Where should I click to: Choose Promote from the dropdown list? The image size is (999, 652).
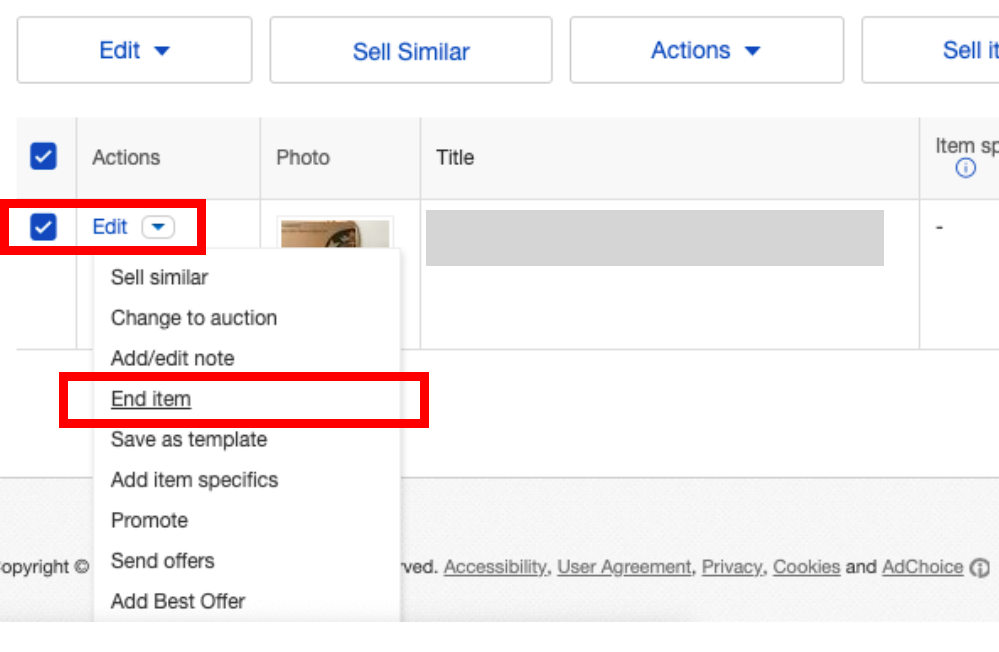tap(149, 520)
